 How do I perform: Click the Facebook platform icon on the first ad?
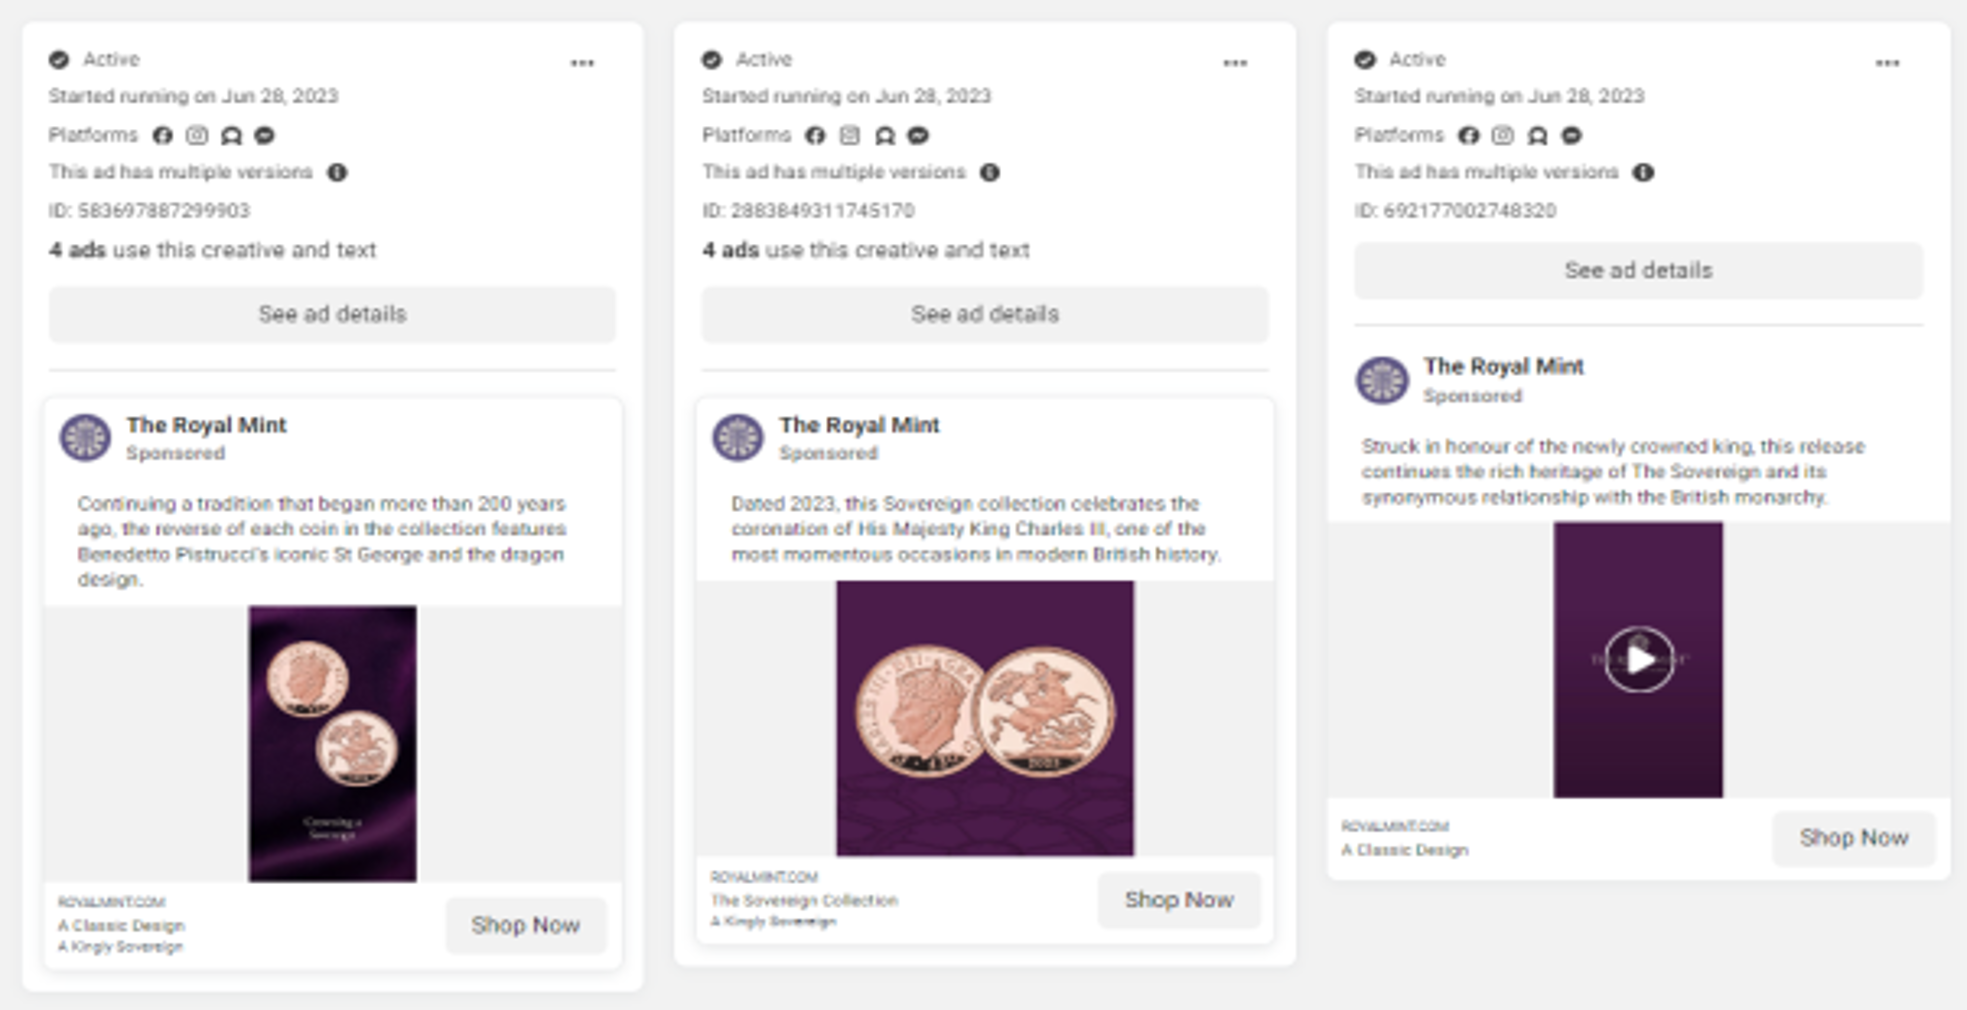tap(162, 135)
